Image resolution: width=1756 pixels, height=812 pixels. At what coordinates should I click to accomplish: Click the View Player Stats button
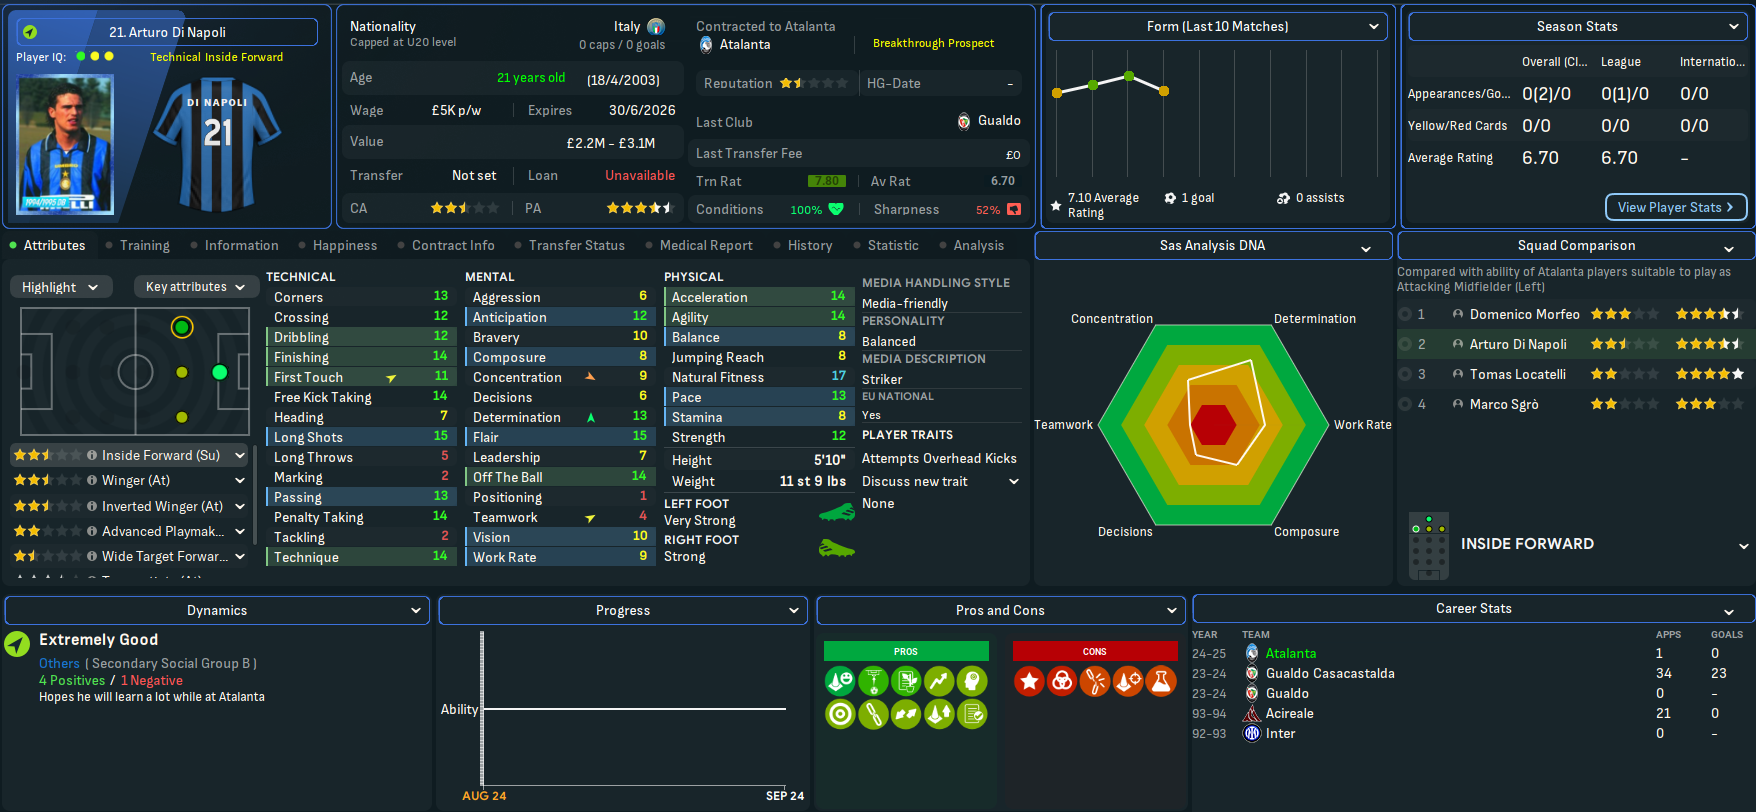[1675, 207]
